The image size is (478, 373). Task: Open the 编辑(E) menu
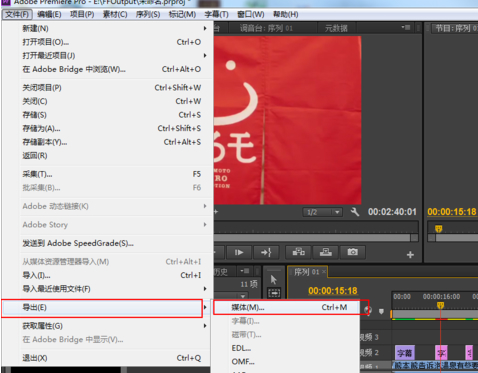[x=49, y=15]
